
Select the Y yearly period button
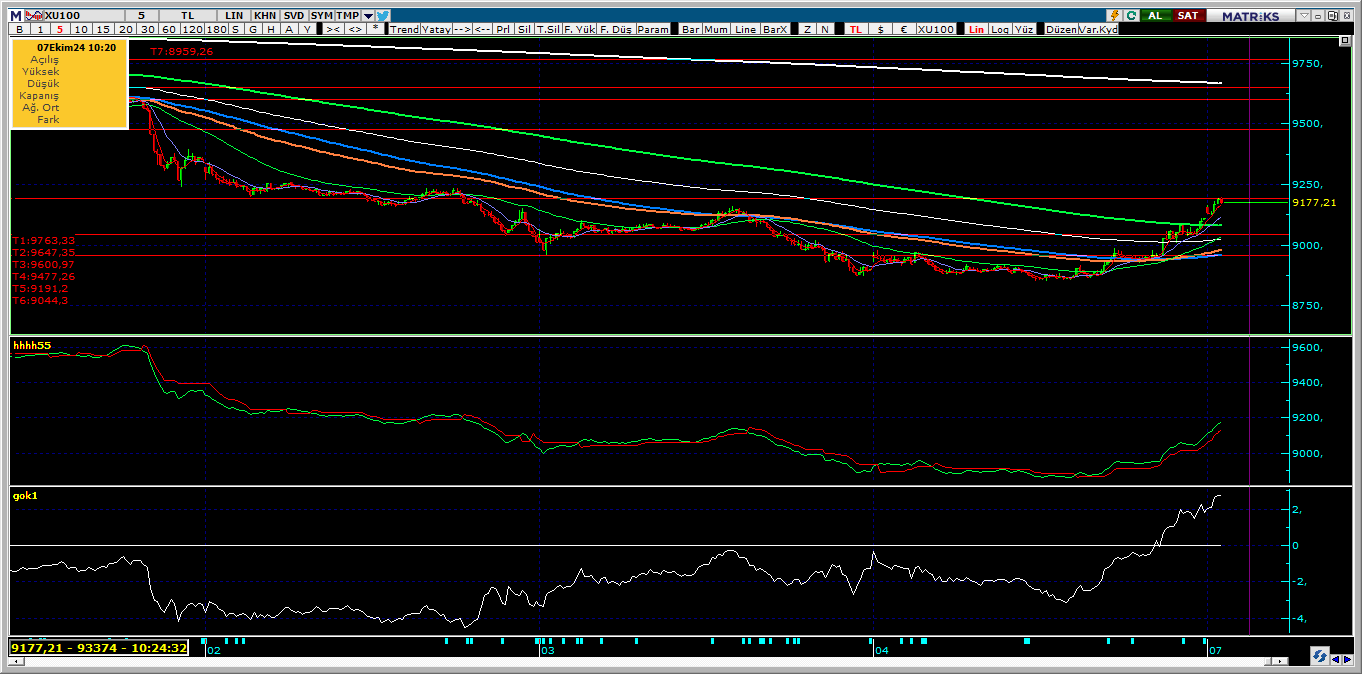[x=307, y=29]
